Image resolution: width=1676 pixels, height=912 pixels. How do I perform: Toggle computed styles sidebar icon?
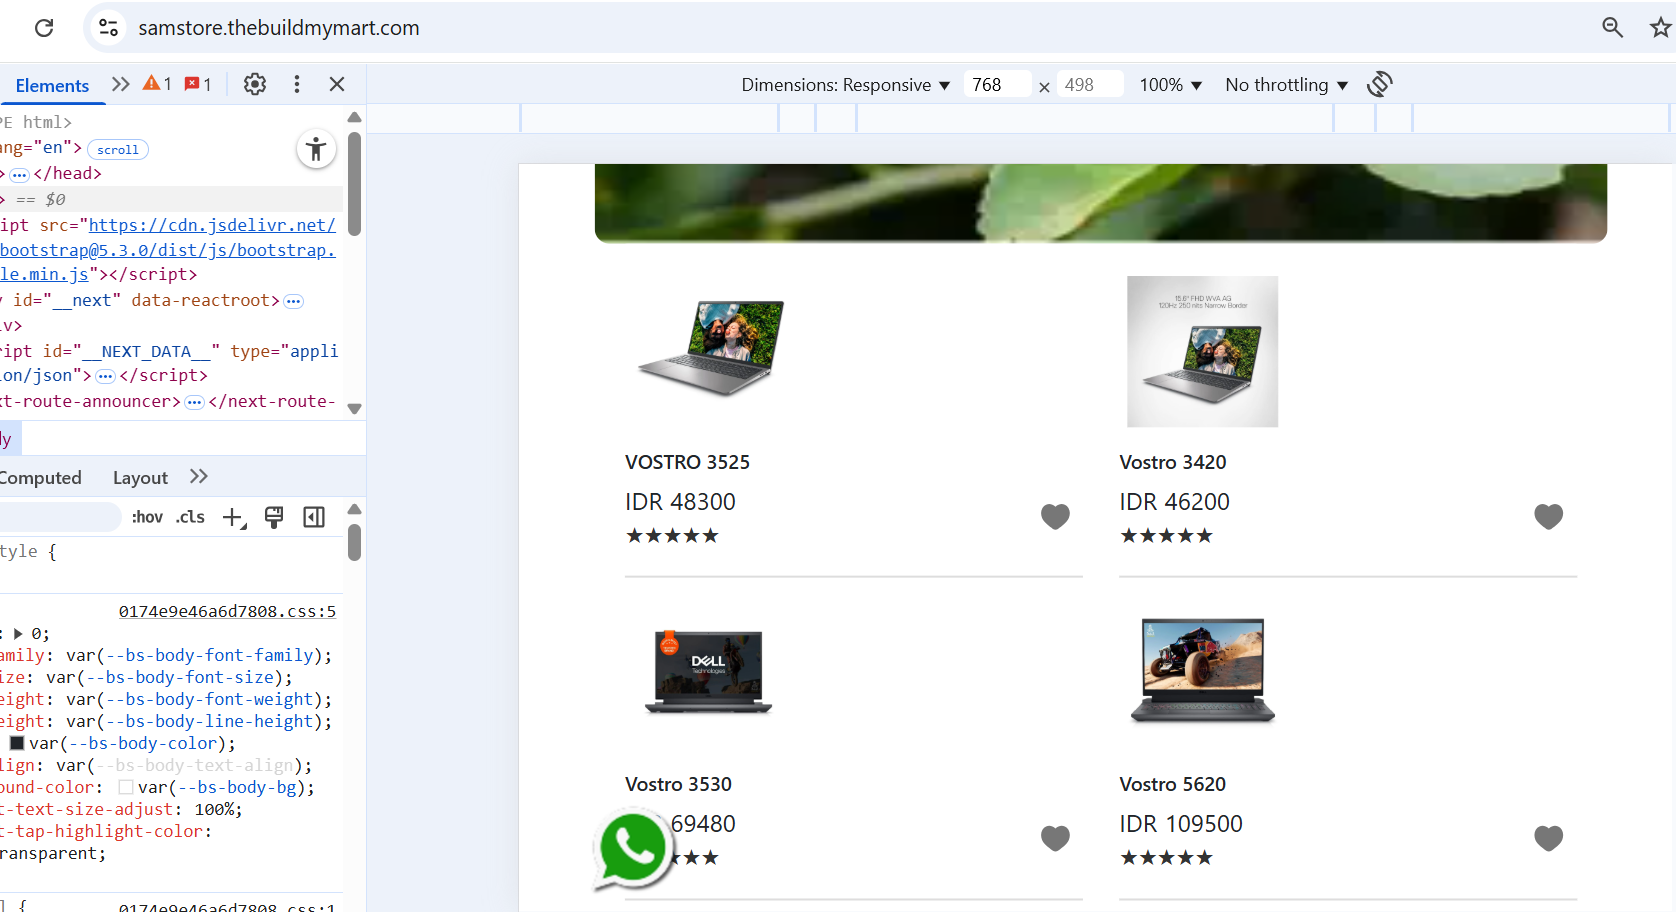point(314,517)
